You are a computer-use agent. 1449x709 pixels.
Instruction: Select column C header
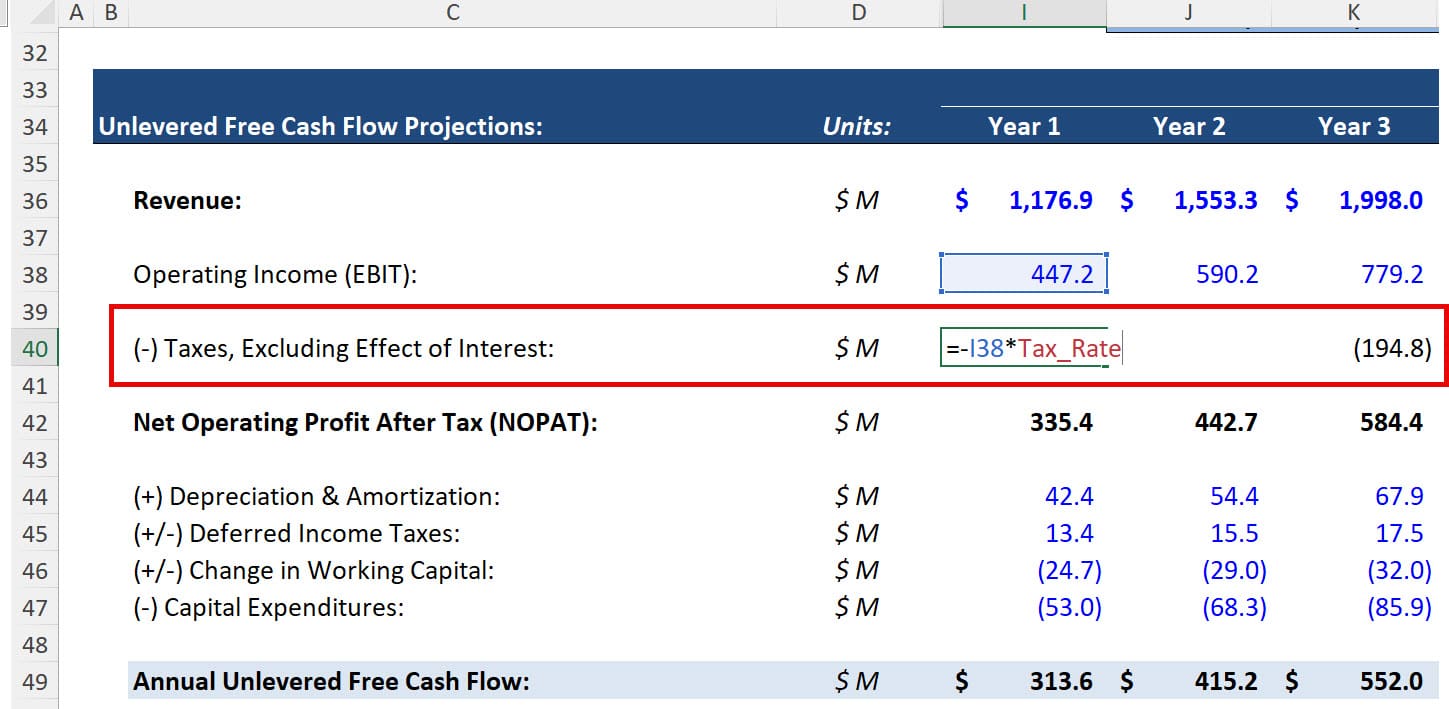tap(452, 12)
